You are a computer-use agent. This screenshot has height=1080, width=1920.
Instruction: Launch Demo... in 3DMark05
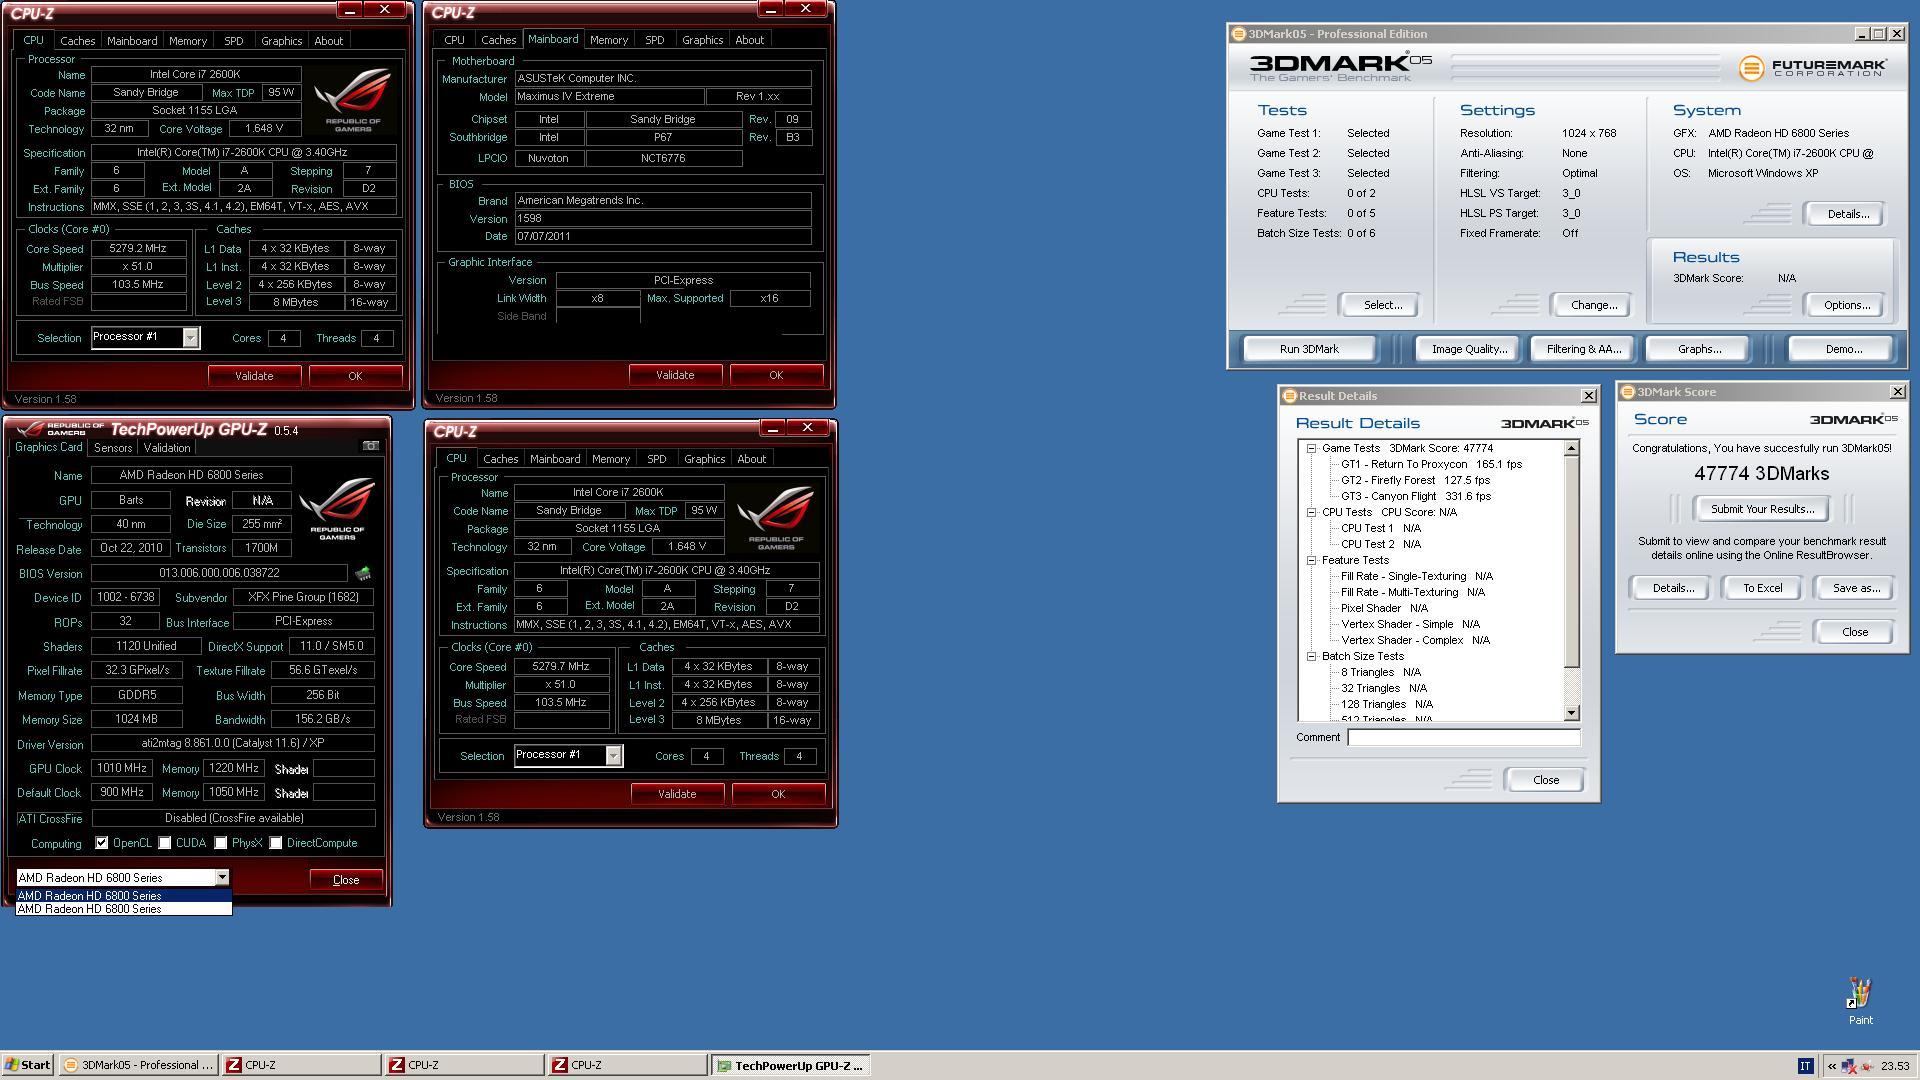point(1843,349)
